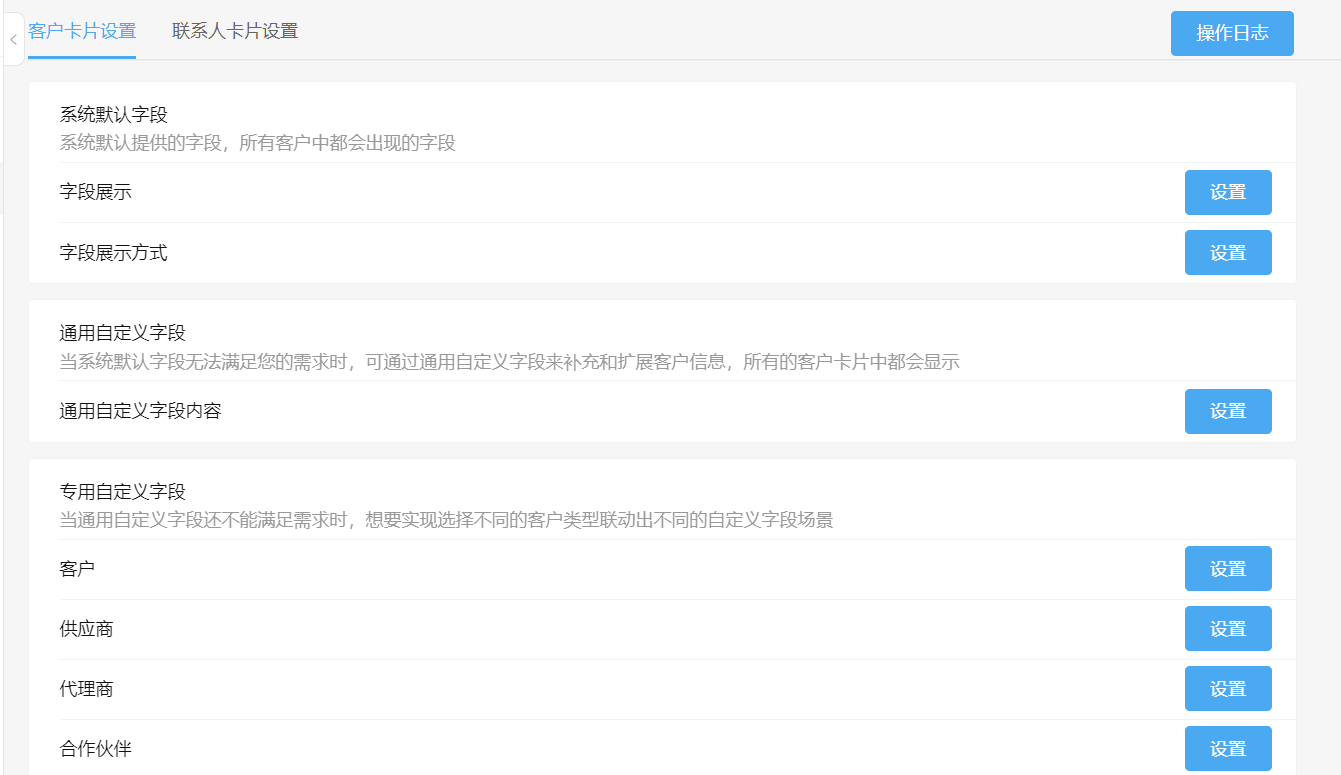Switch to 客户卡片设置 tab
Viewport: 1341px width, 775px height.
(82, 31)
